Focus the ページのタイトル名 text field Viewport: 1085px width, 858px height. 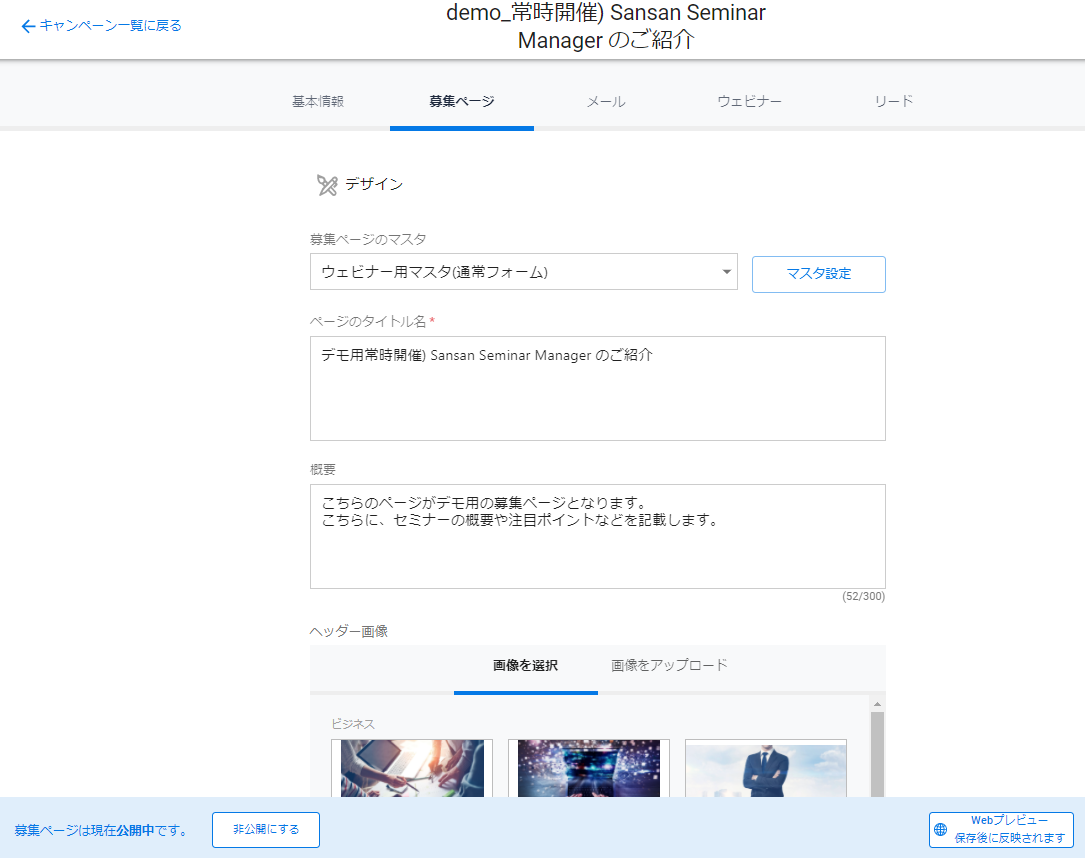(x=598, y=388)
